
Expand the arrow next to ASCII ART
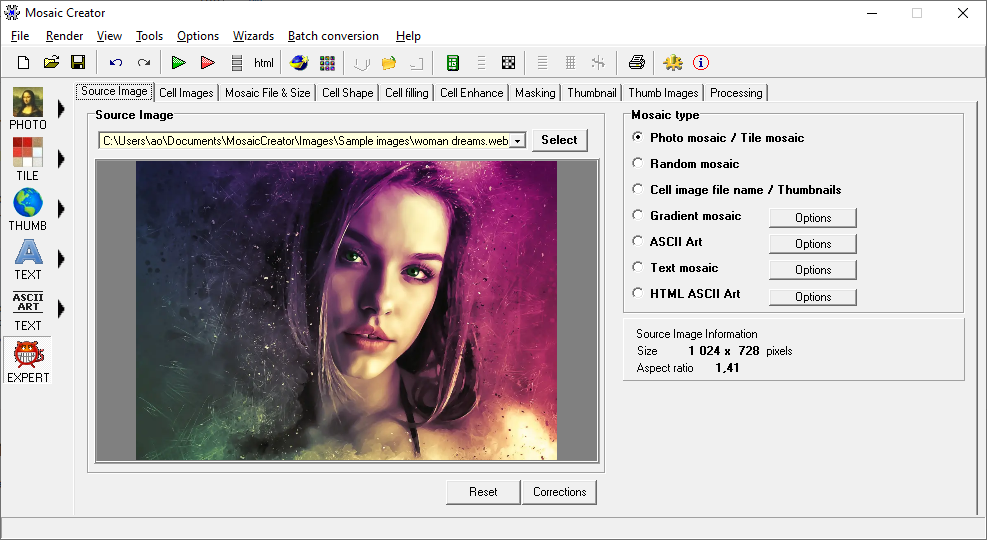tap(61, 308)
